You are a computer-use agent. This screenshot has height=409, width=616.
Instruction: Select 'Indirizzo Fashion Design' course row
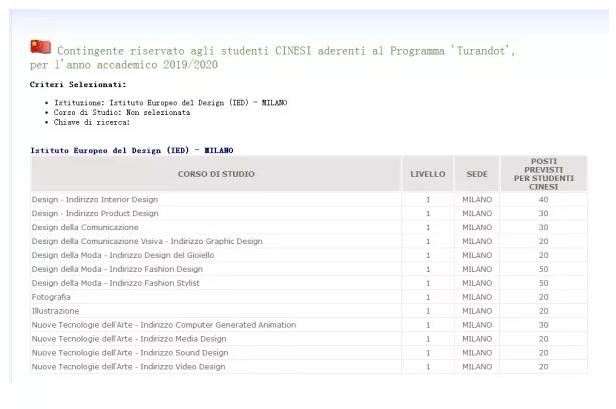coord(309,269)
